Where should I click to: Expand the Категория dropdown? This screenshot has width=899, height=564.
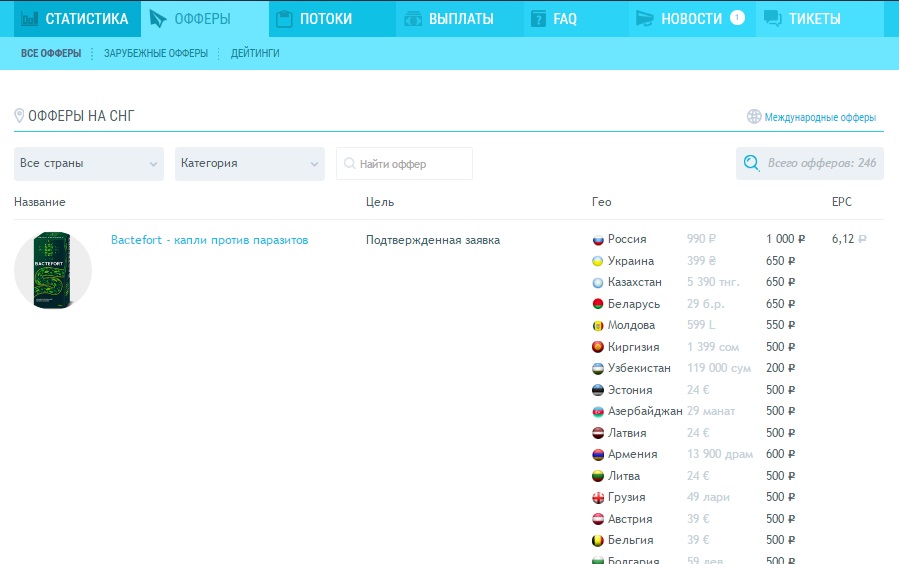249,164
